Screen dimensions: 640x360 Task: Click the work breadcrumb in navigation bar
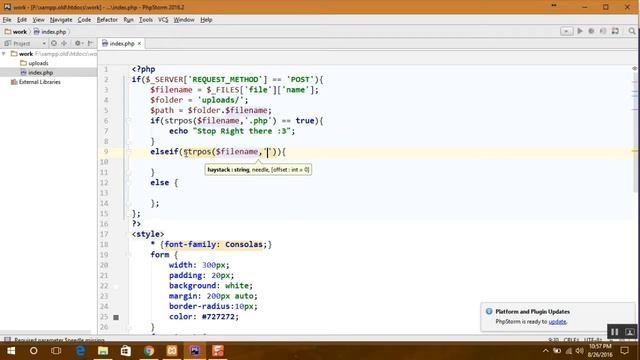pyautogui.click(x=16, y=31)
